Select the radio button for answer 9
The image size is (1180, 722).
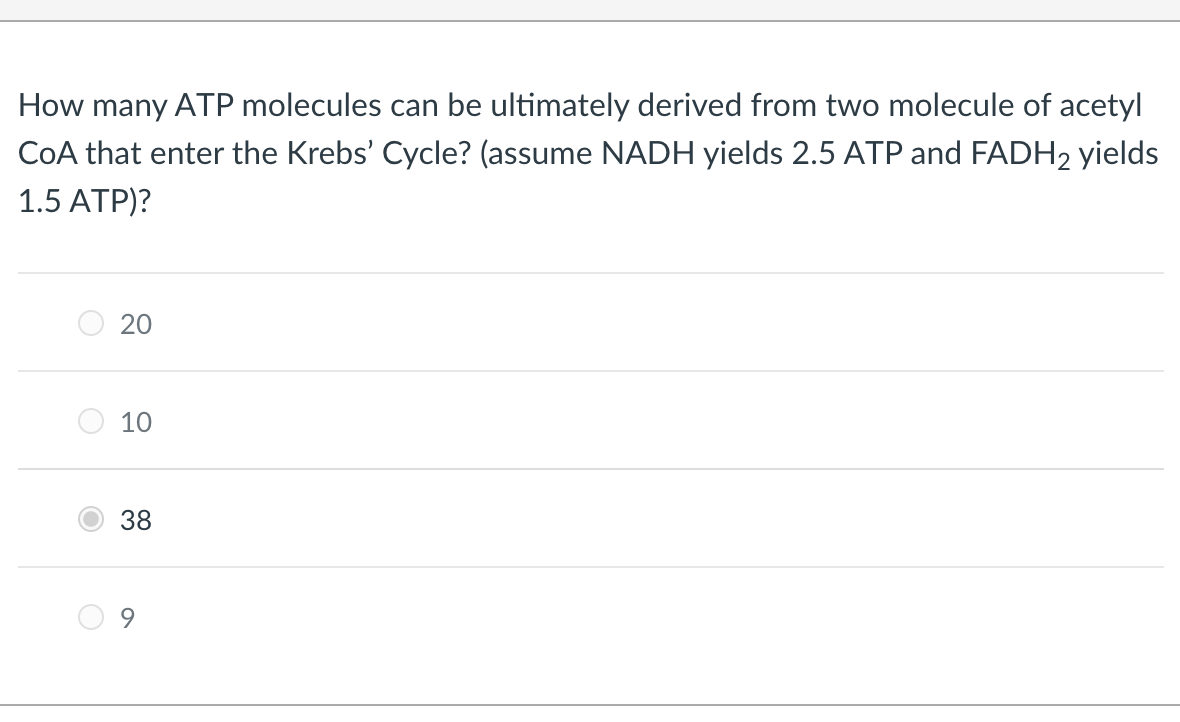91,617
